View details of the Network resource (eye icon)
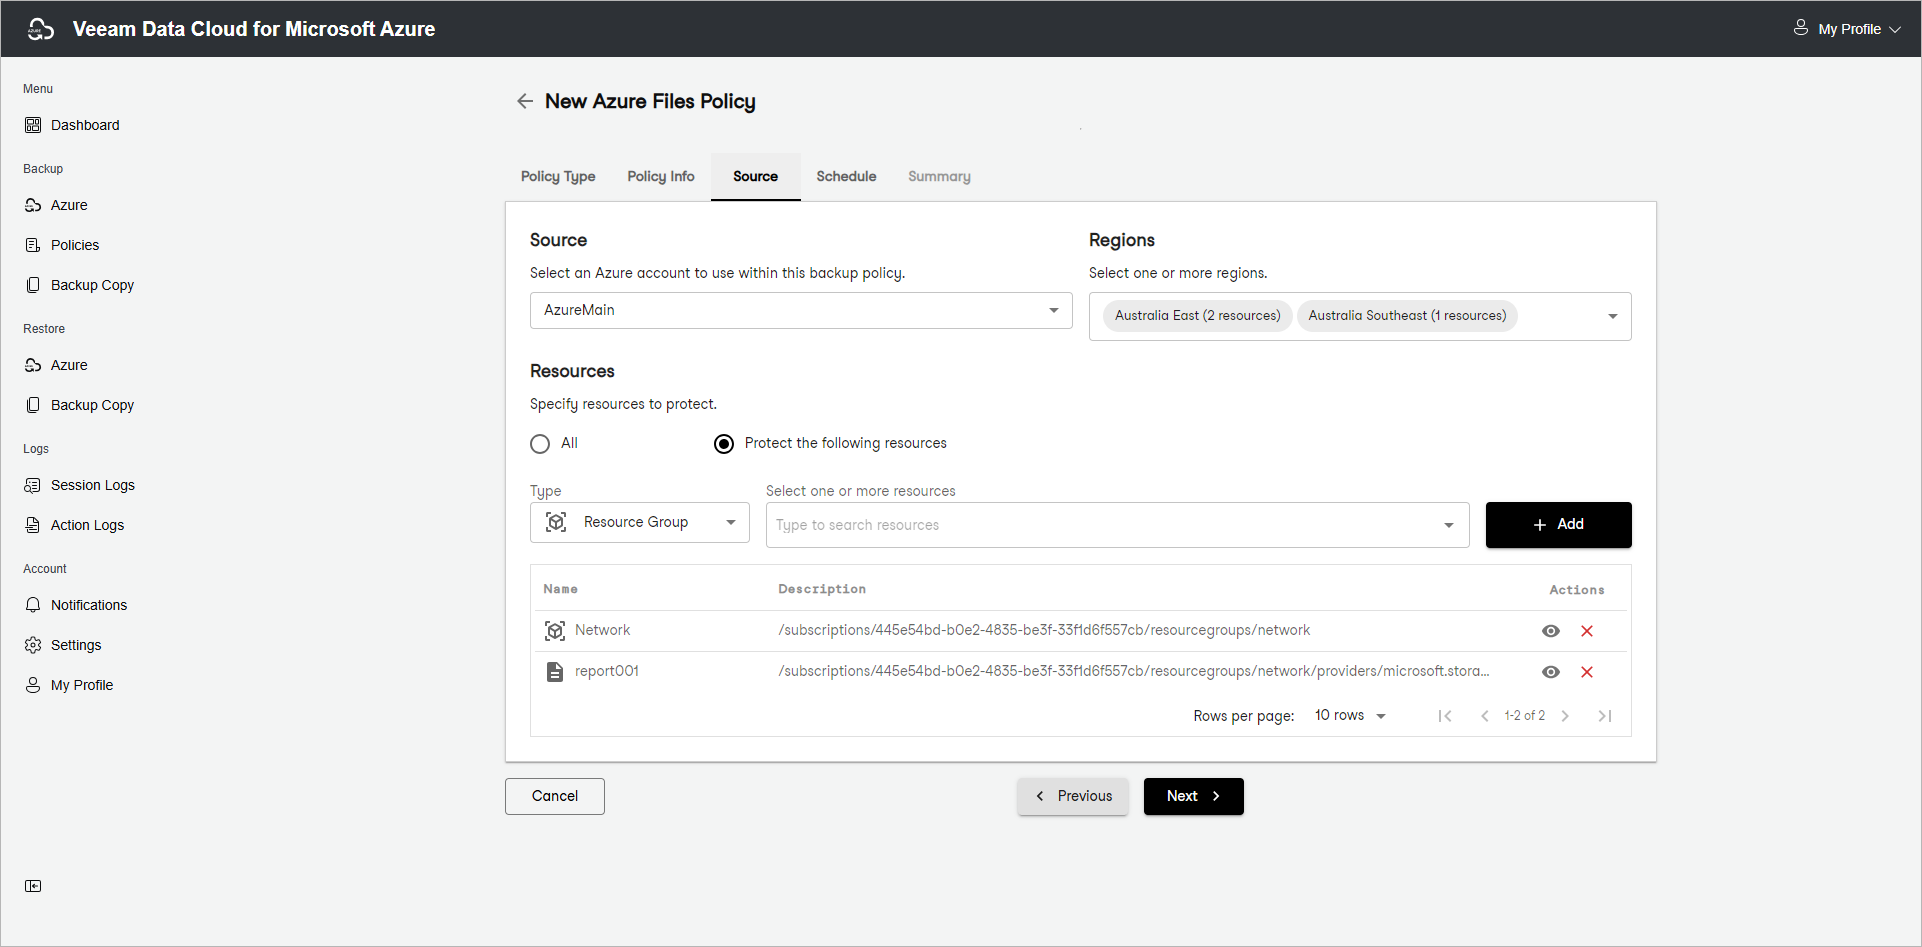Screen dimensions: 1922x947 (1551, 631)
